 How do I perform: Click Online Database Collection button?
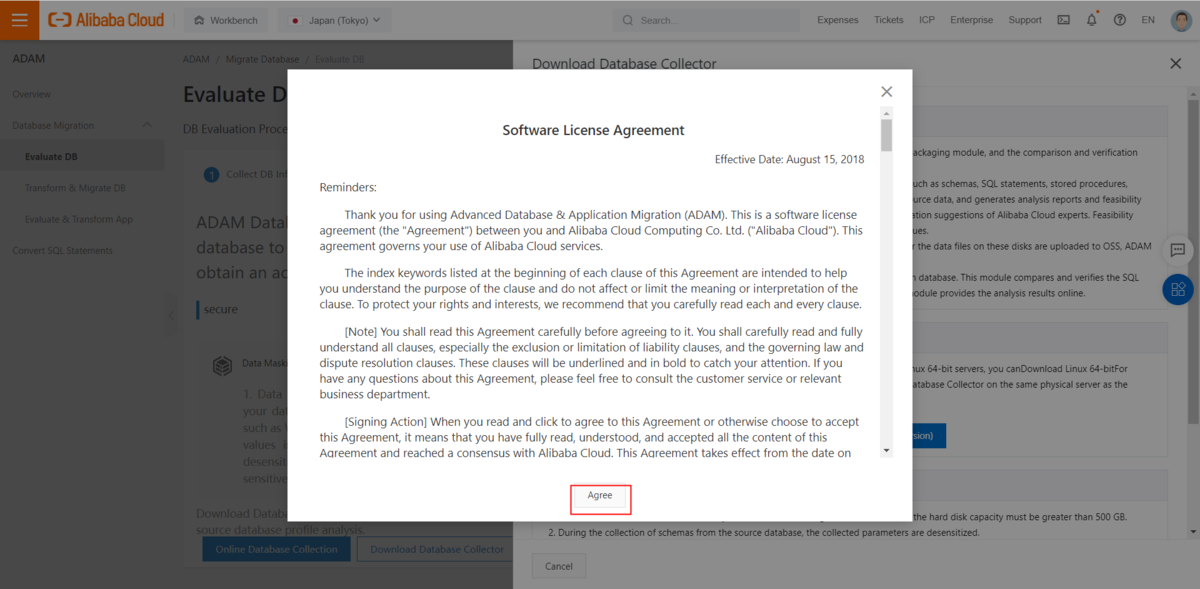point(277,549)
